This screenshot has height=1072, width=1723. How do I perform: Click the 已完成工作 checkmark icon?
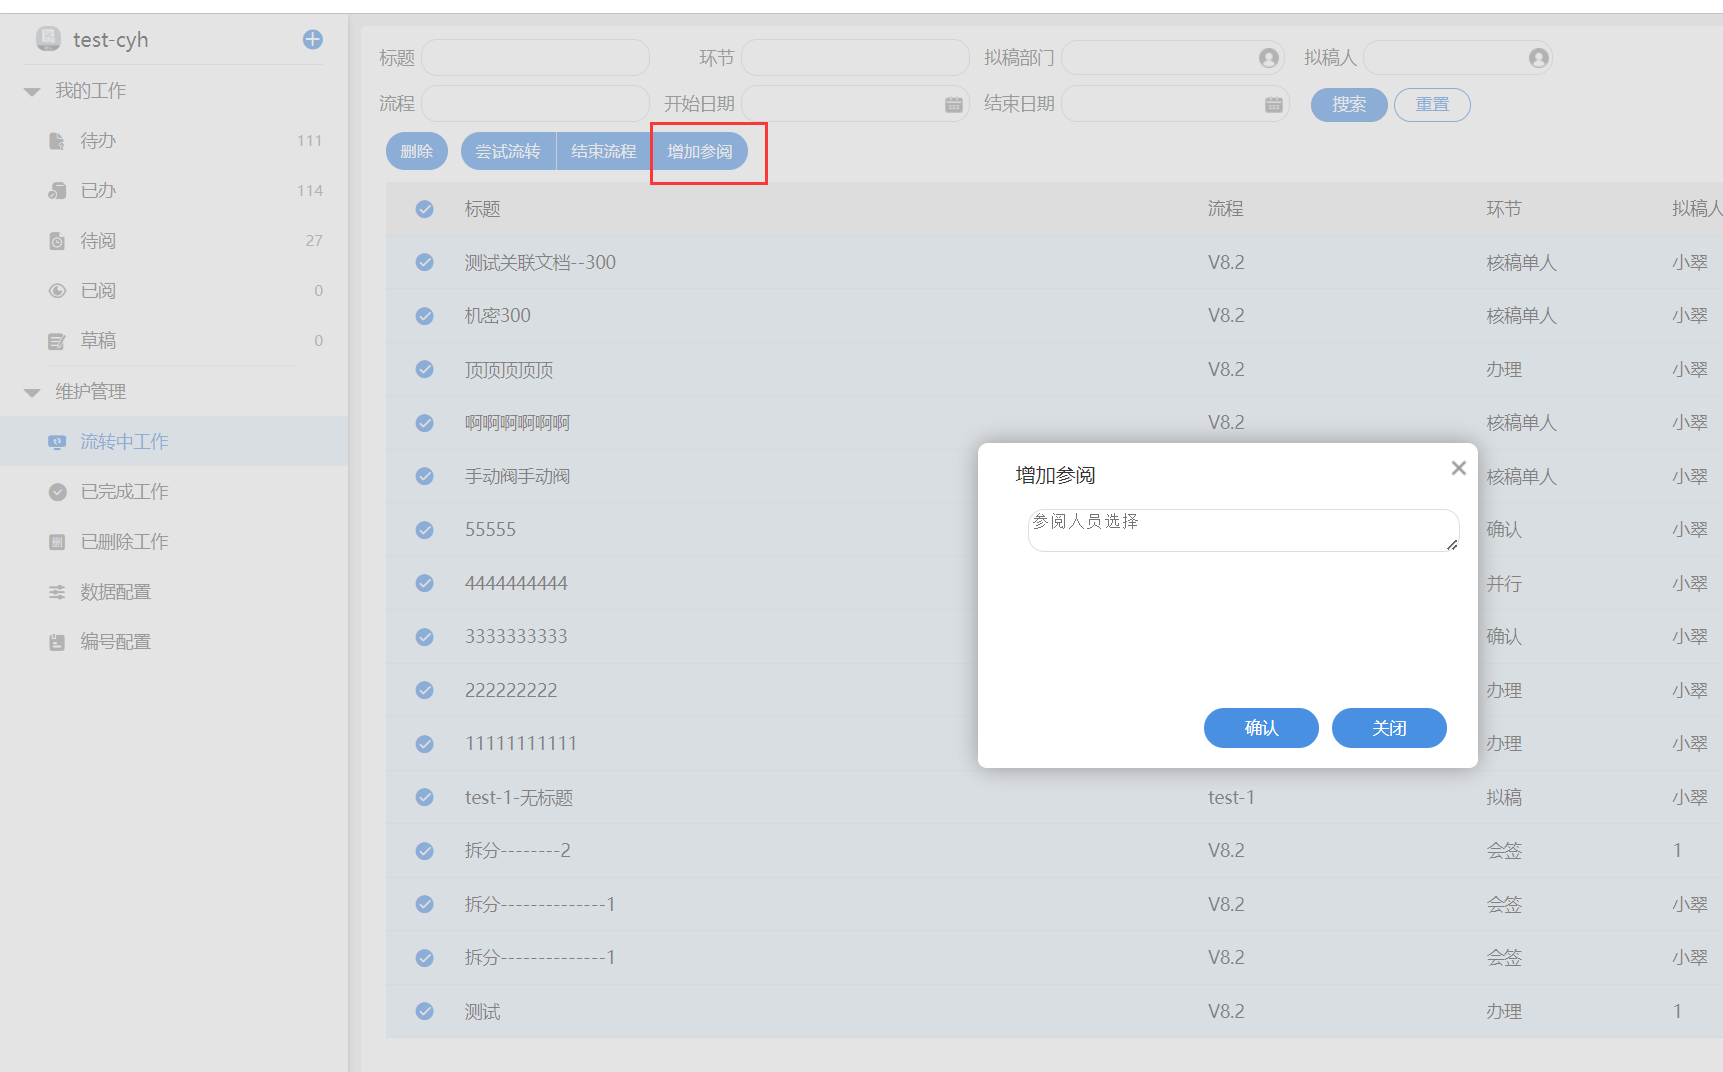click(57, 492)
